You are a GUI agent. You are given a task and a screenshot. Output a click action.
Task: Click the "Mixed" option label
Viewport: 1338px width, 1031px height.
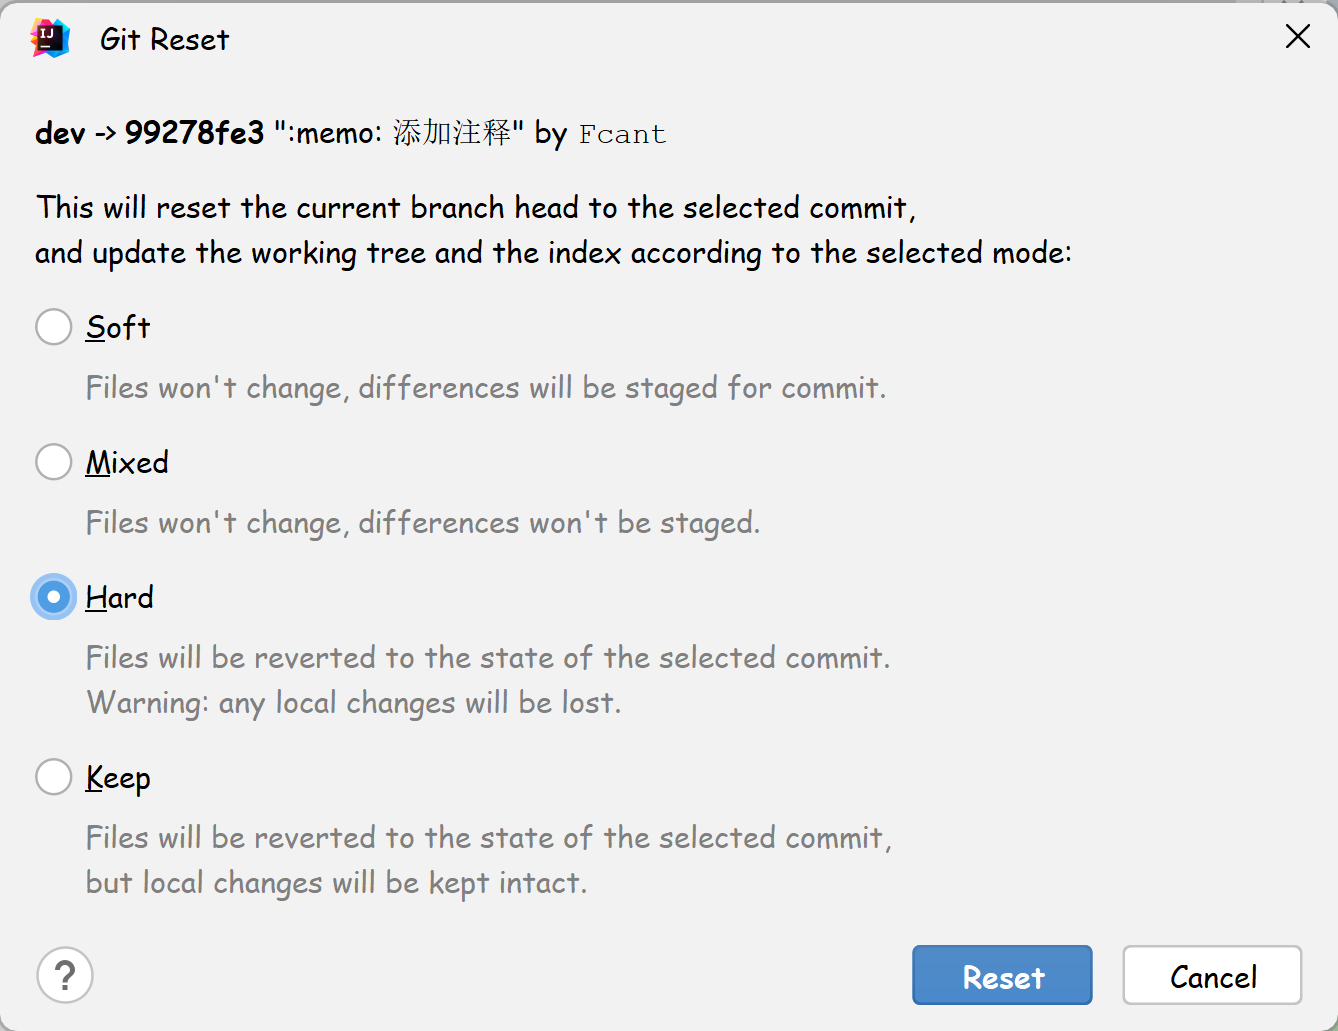coord(127,463)
